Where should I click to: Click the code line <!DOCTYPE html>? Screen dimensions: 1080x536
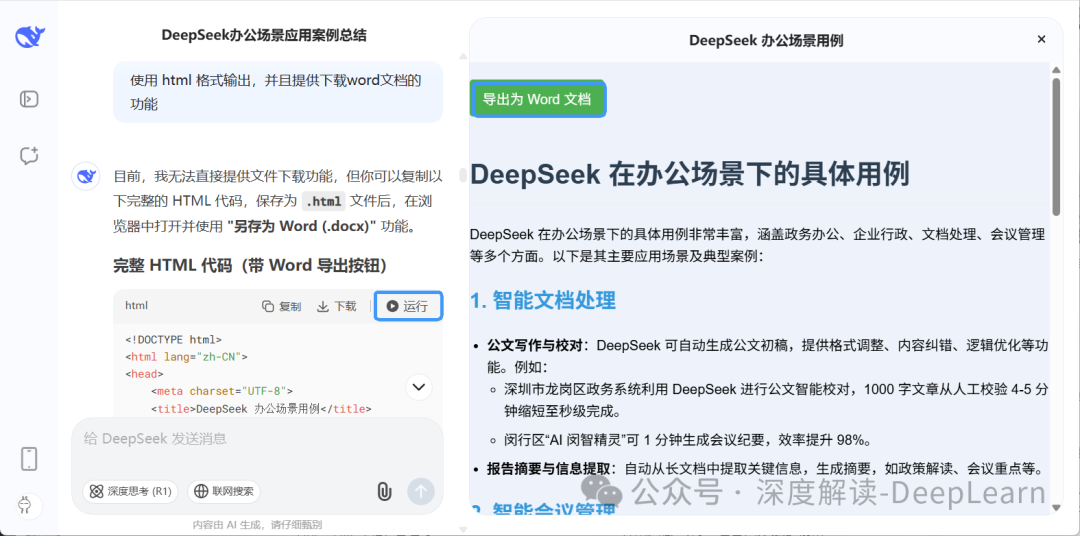(174, 339)
